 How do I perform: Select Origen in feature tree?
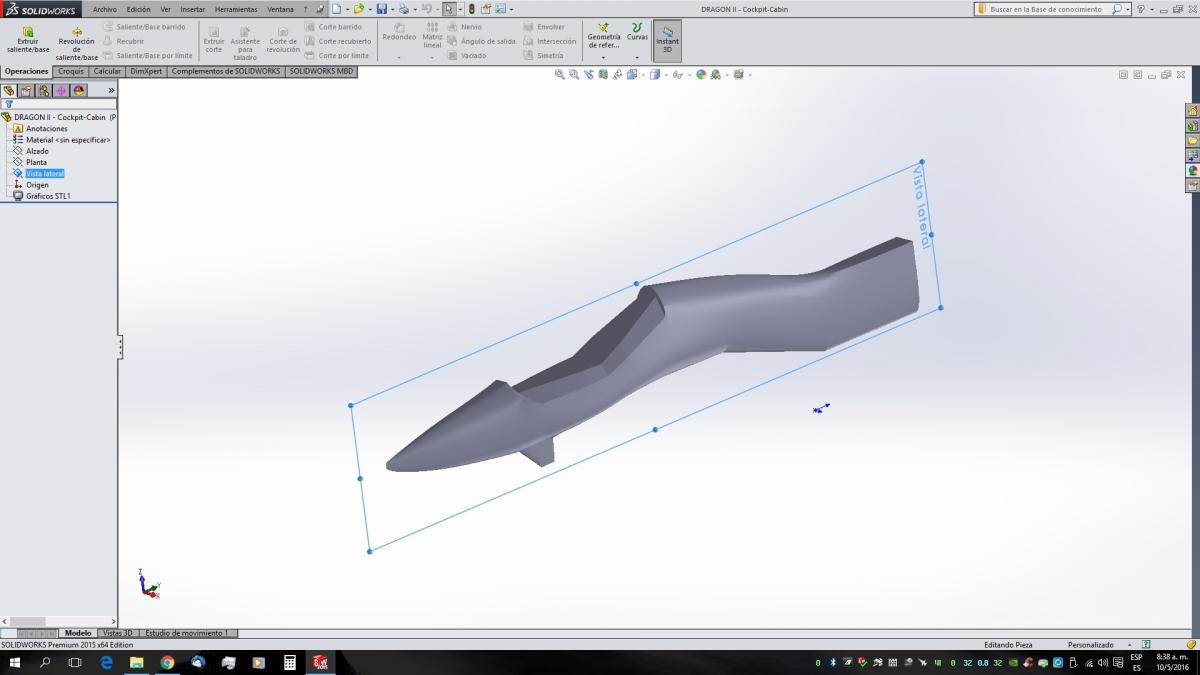tap(37, 185)
